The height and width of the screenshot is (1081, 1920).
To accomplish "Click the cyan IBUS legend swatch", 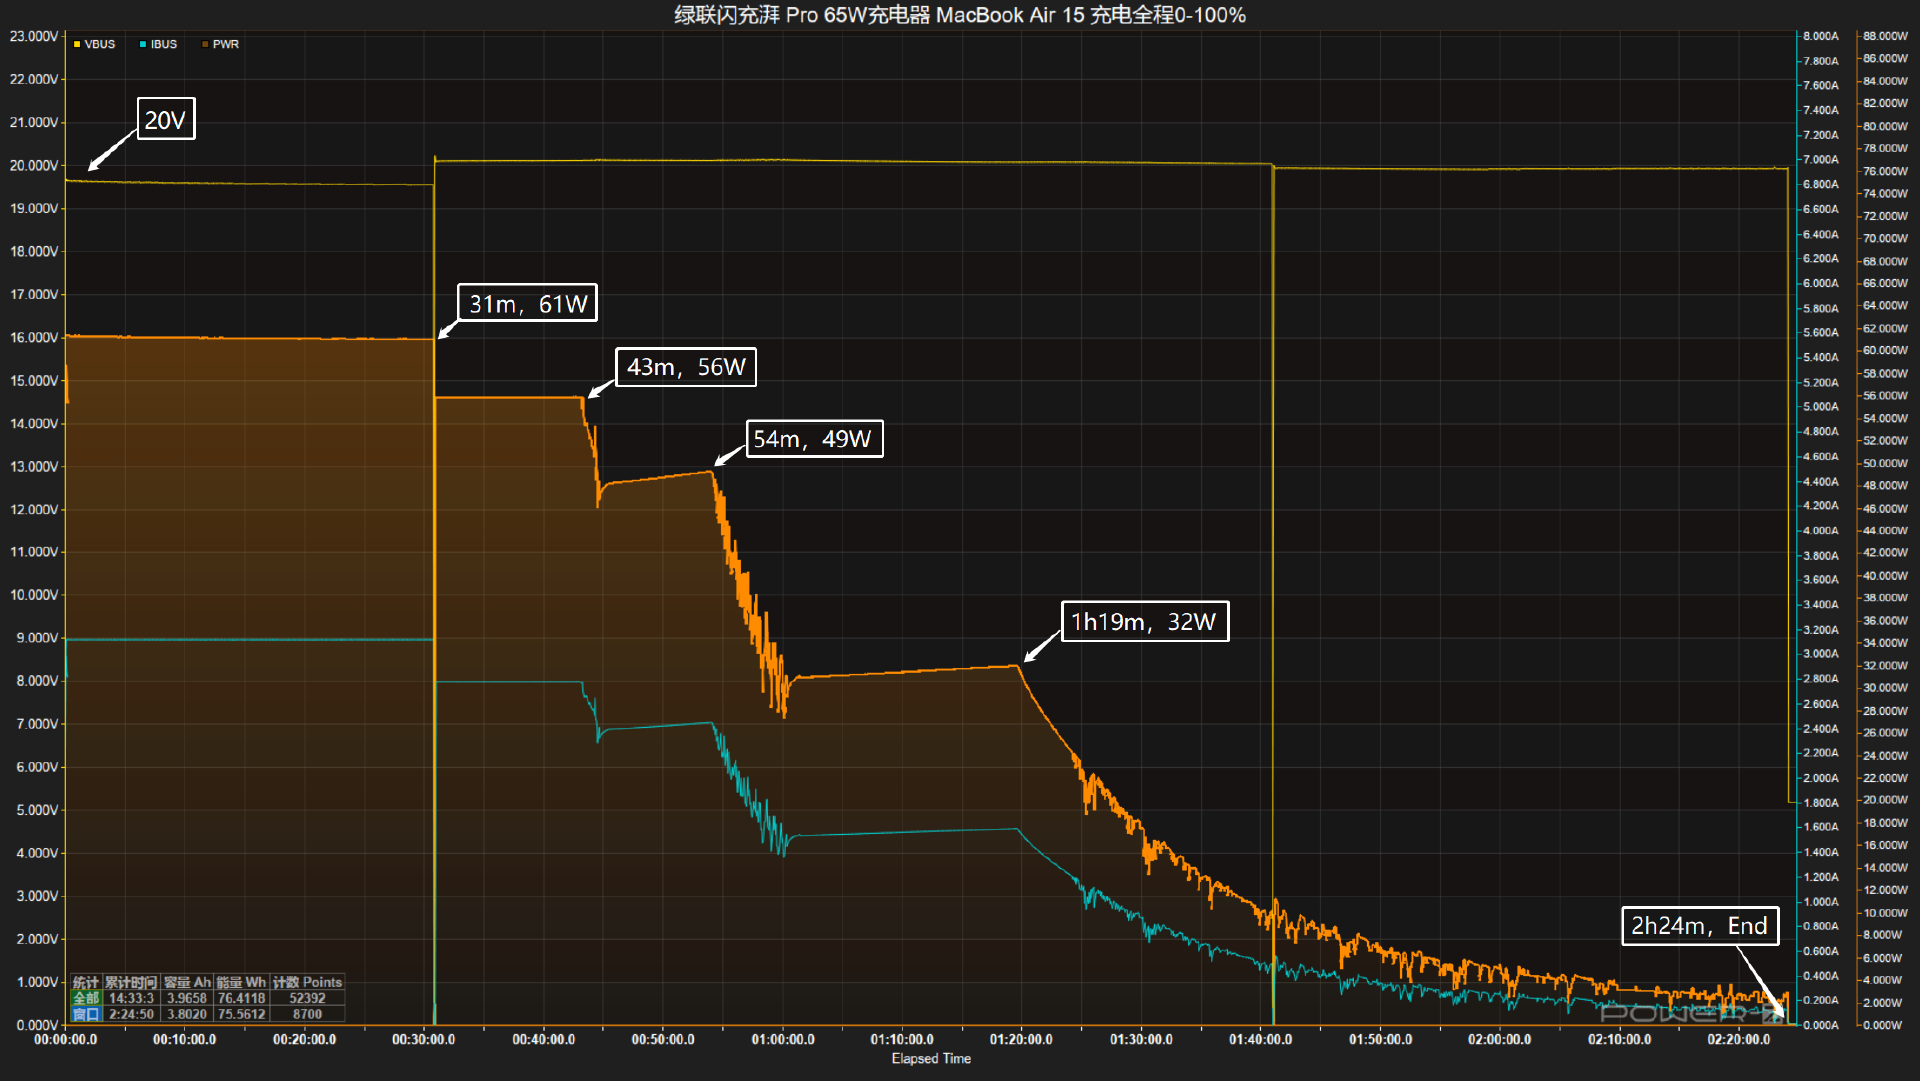I will coord(143,44).
